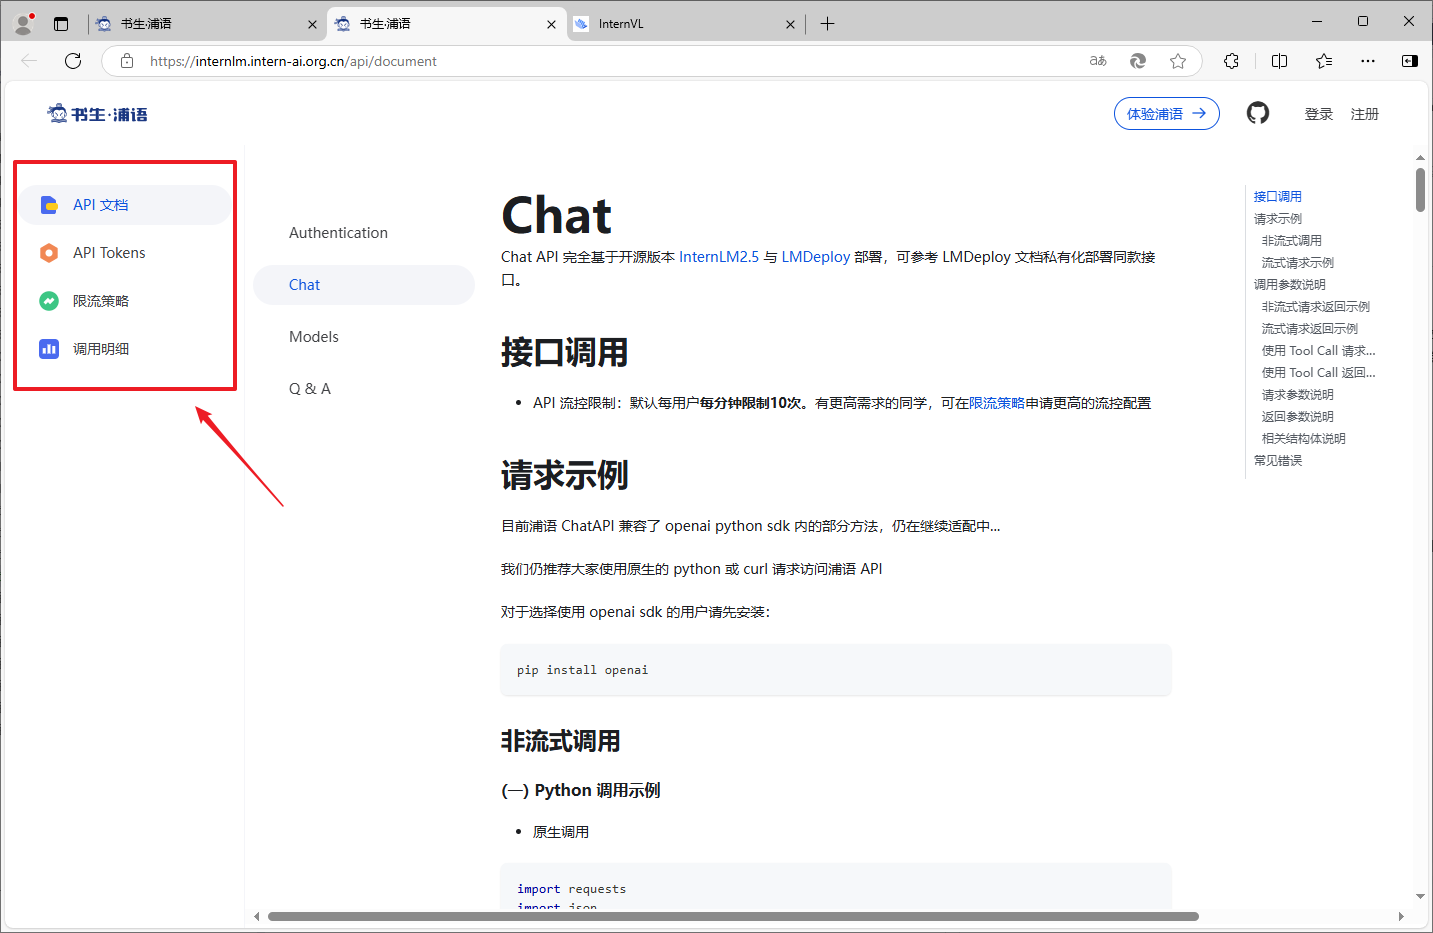Select Models in the docs menu
Screen dimensions: 1433x933
(364, 337)
